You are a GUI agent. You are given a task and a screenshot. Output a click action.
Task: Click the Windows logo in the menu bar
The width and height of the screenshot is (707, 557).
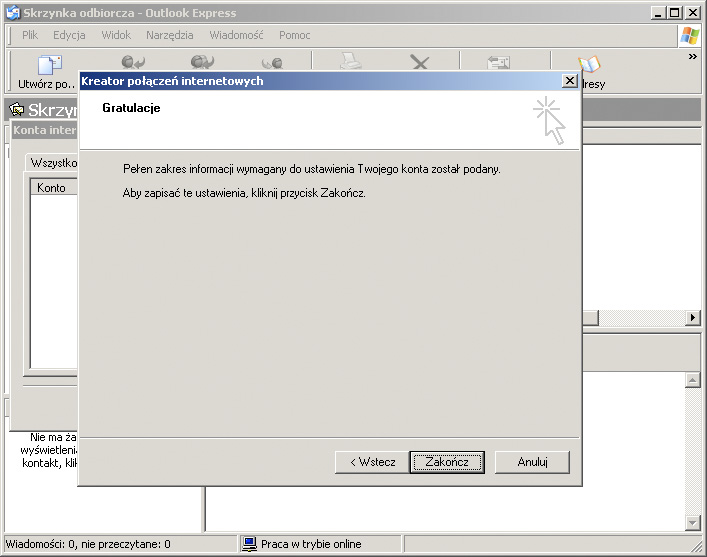click(690, 36)
